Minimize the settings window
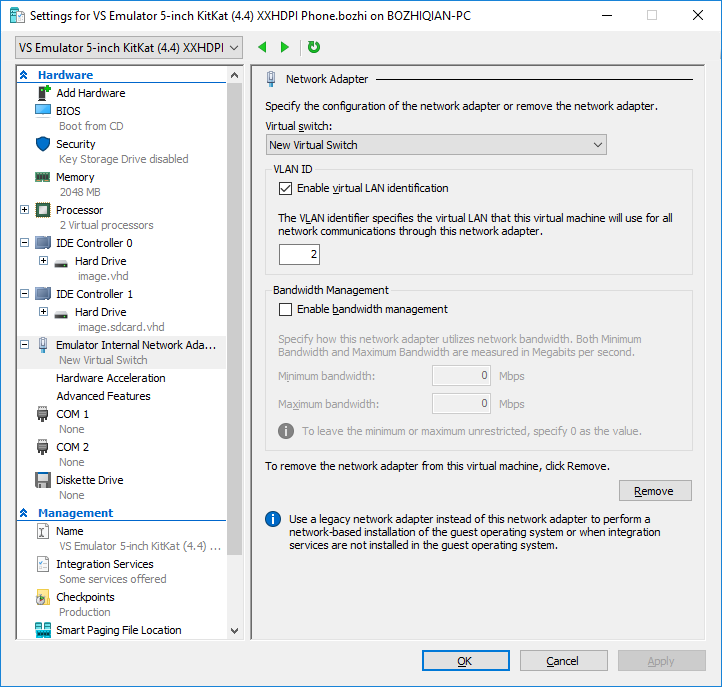Viewport: 722px width, 687px height. (607, 15)
